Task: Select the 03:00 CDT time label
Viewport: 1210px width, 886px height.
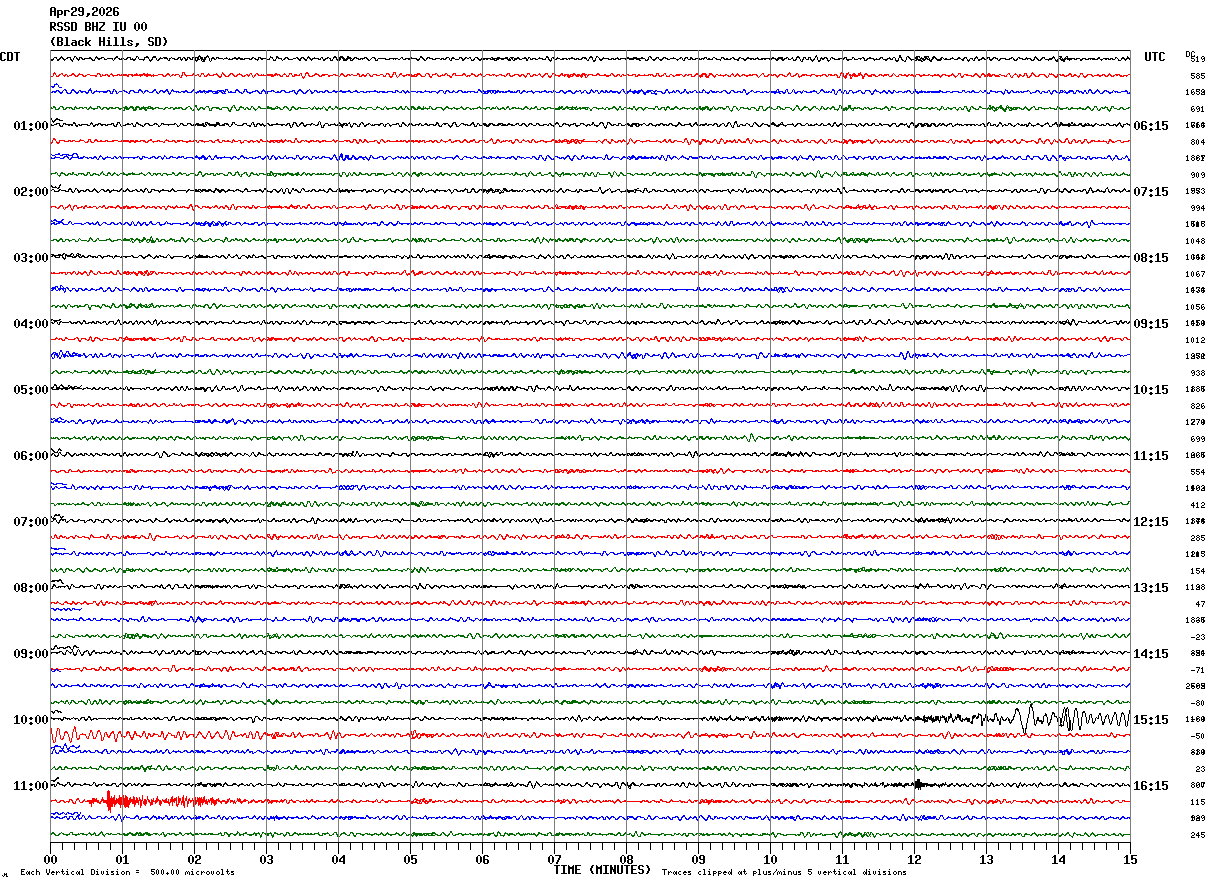Action: coord(31,258)
